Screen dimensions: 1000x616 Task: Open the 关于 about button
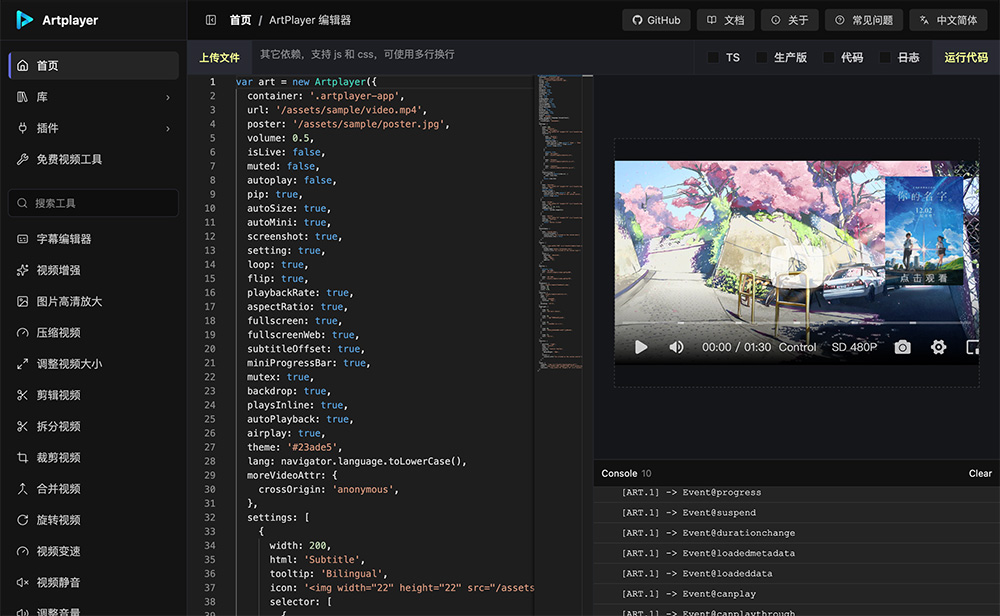pos(790,20)
